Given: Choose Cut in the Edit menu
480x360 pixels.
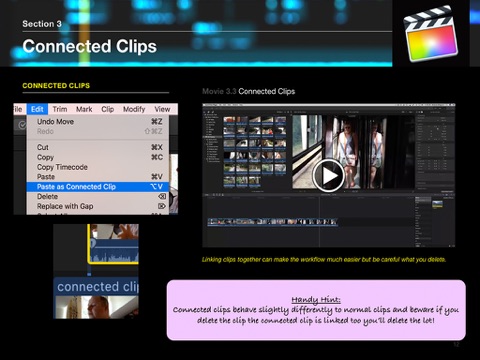Looking at the screenshot, I should (98, 147).
